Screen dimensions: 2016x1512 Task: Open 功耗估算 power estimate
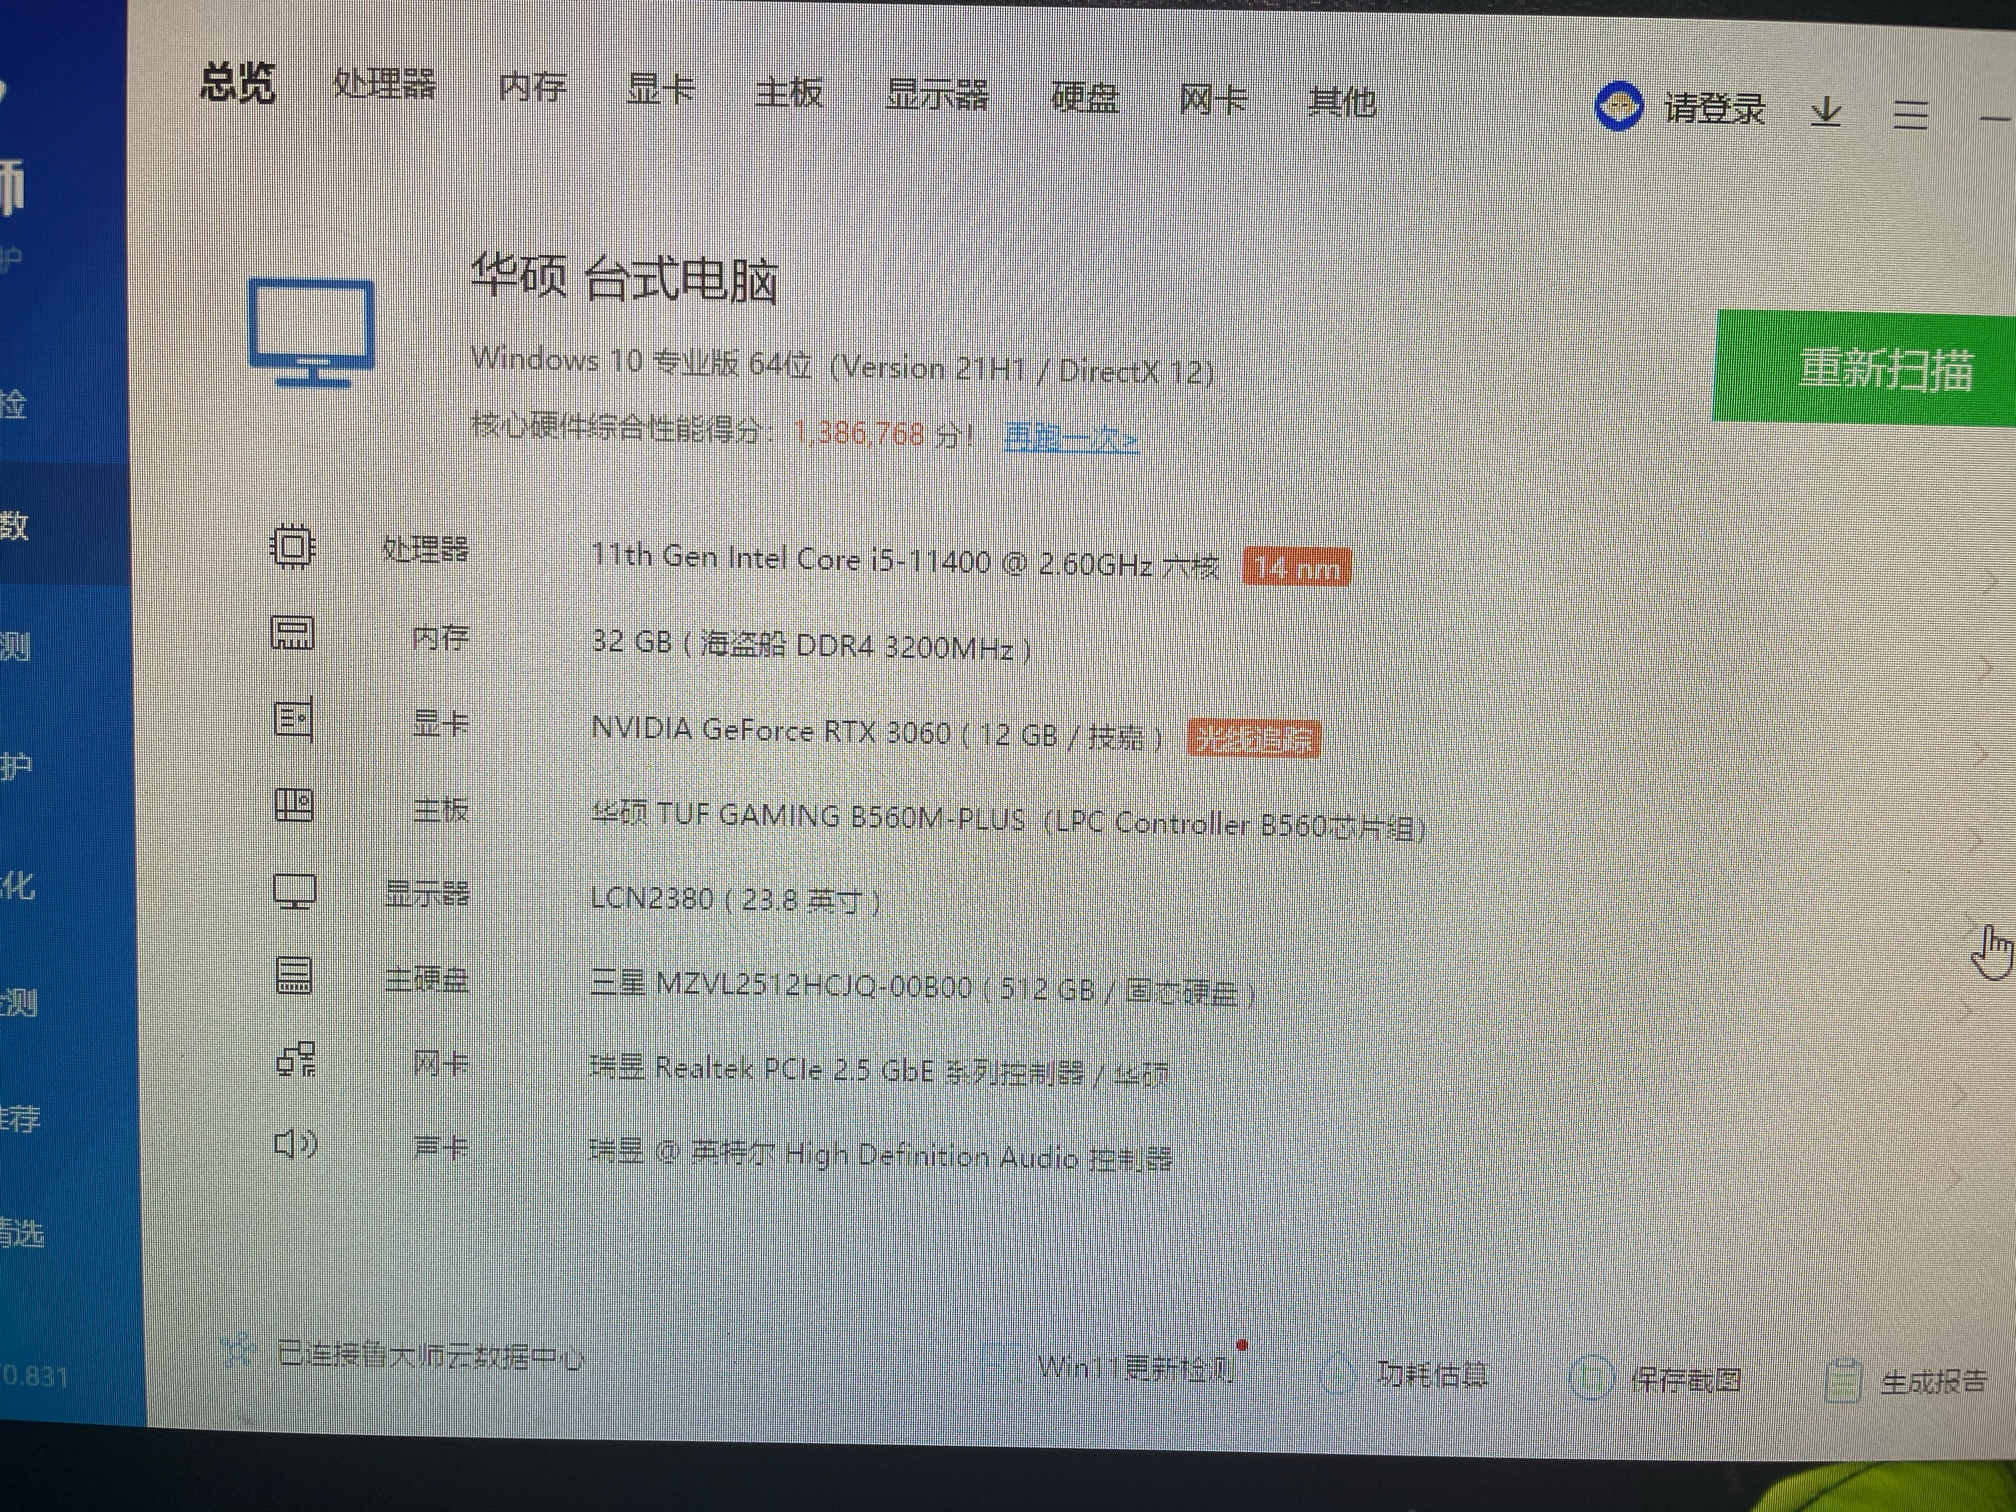1432,1374
